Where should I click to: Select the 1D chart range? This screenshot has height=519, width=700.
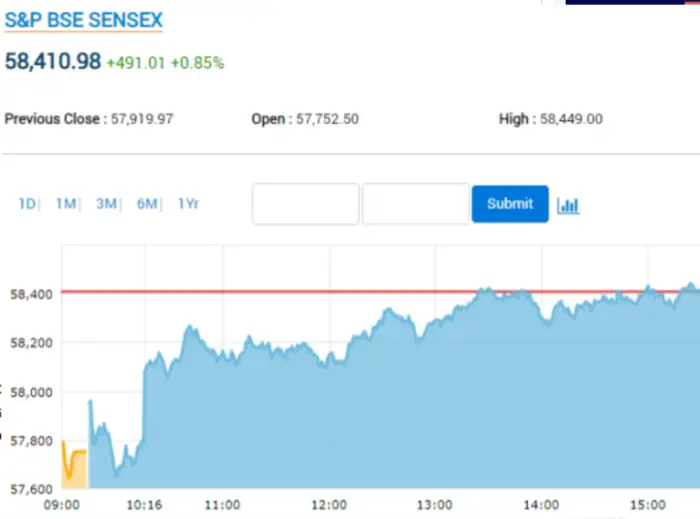click(26, 204)
